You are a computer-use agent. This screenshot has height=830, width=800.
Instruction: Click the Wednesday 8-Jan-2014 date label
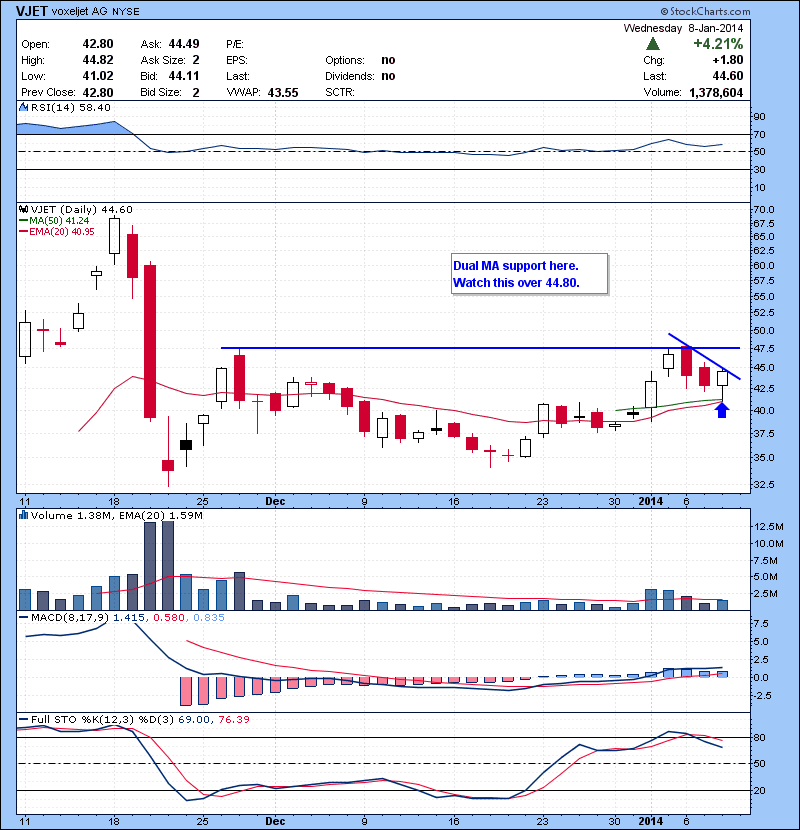683,28
